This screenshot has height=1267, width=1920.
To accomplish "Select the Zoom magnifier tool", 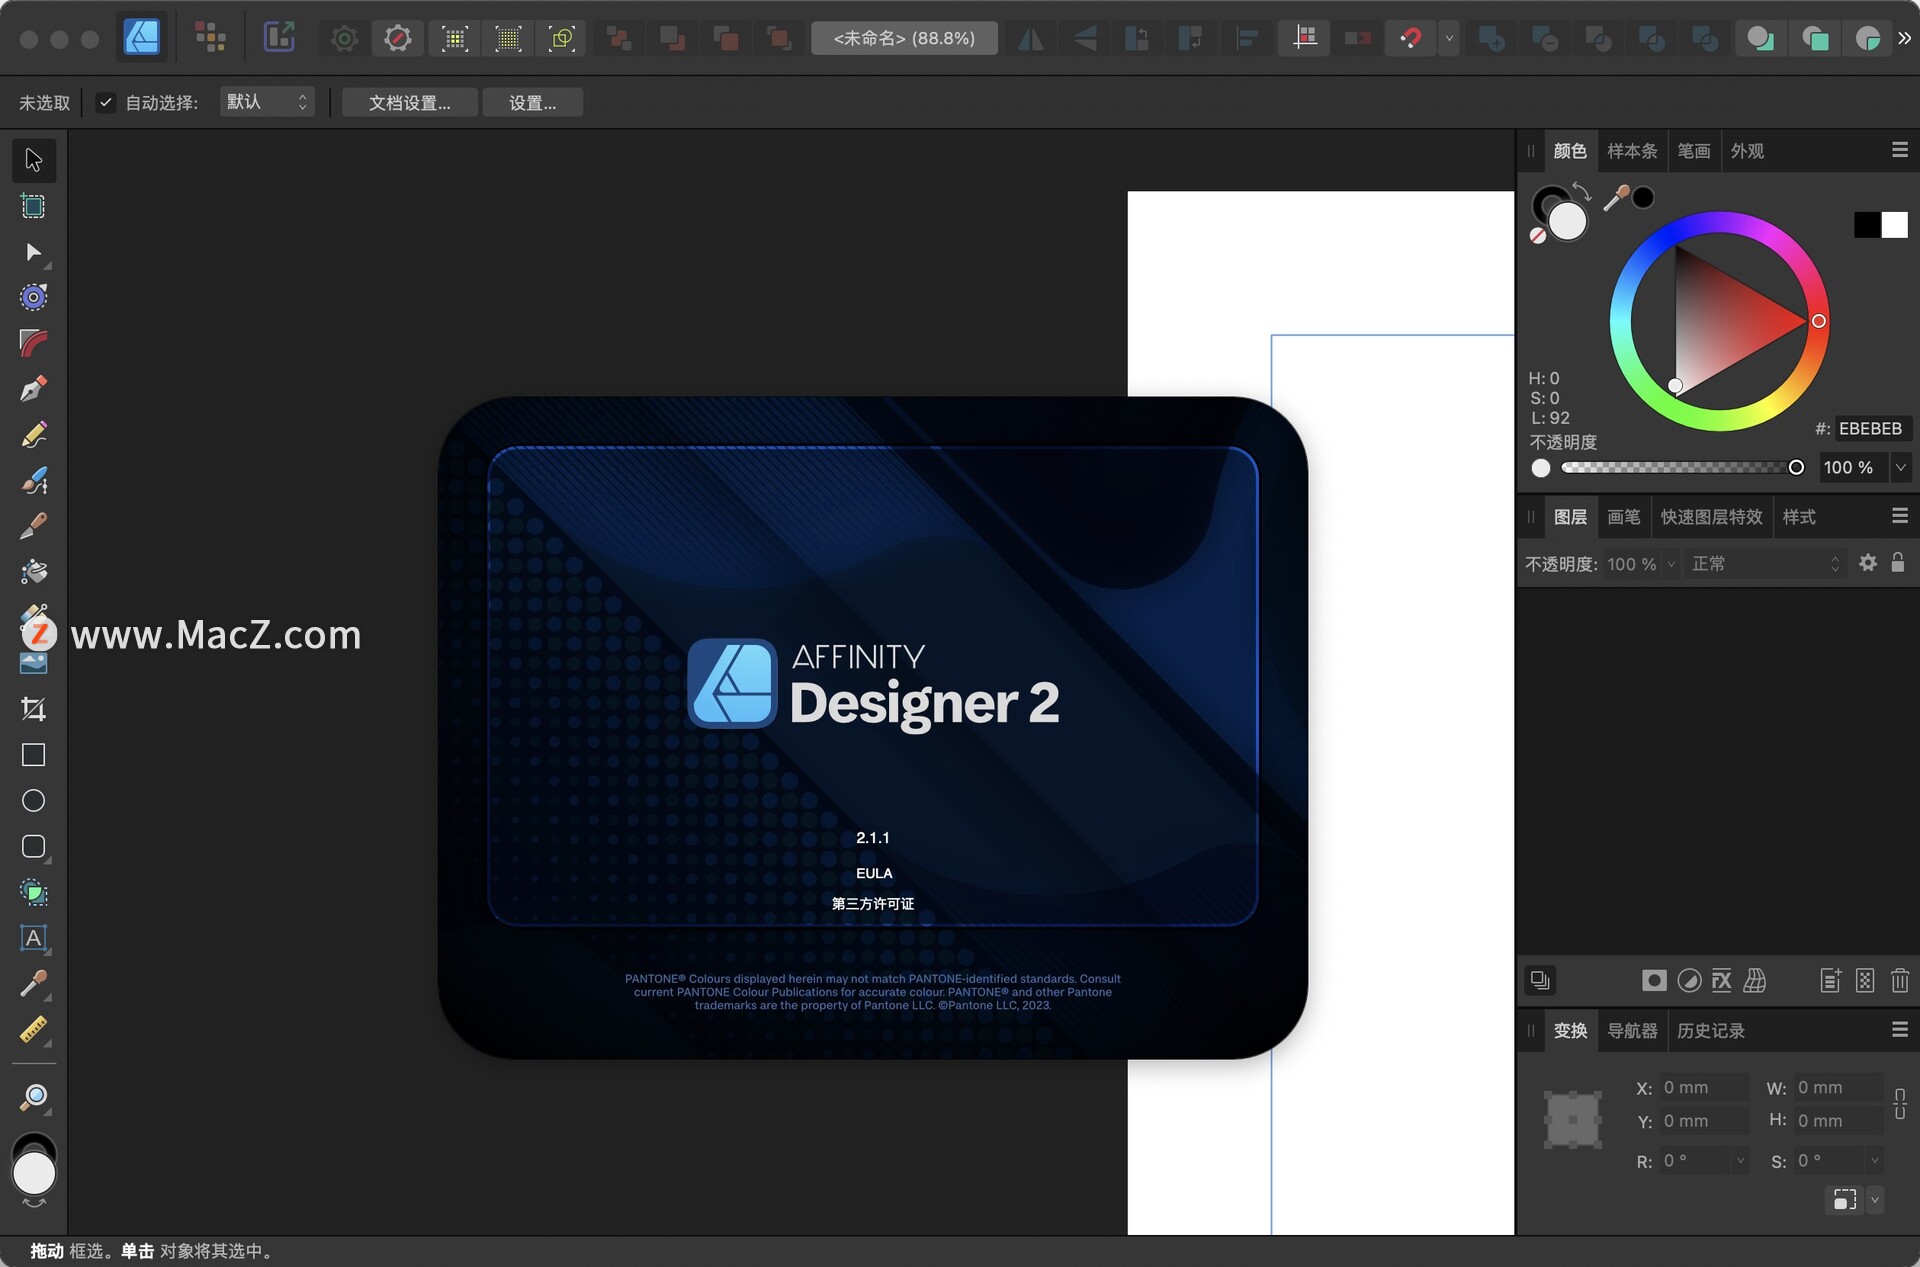I will click(x=33, y=1098).
